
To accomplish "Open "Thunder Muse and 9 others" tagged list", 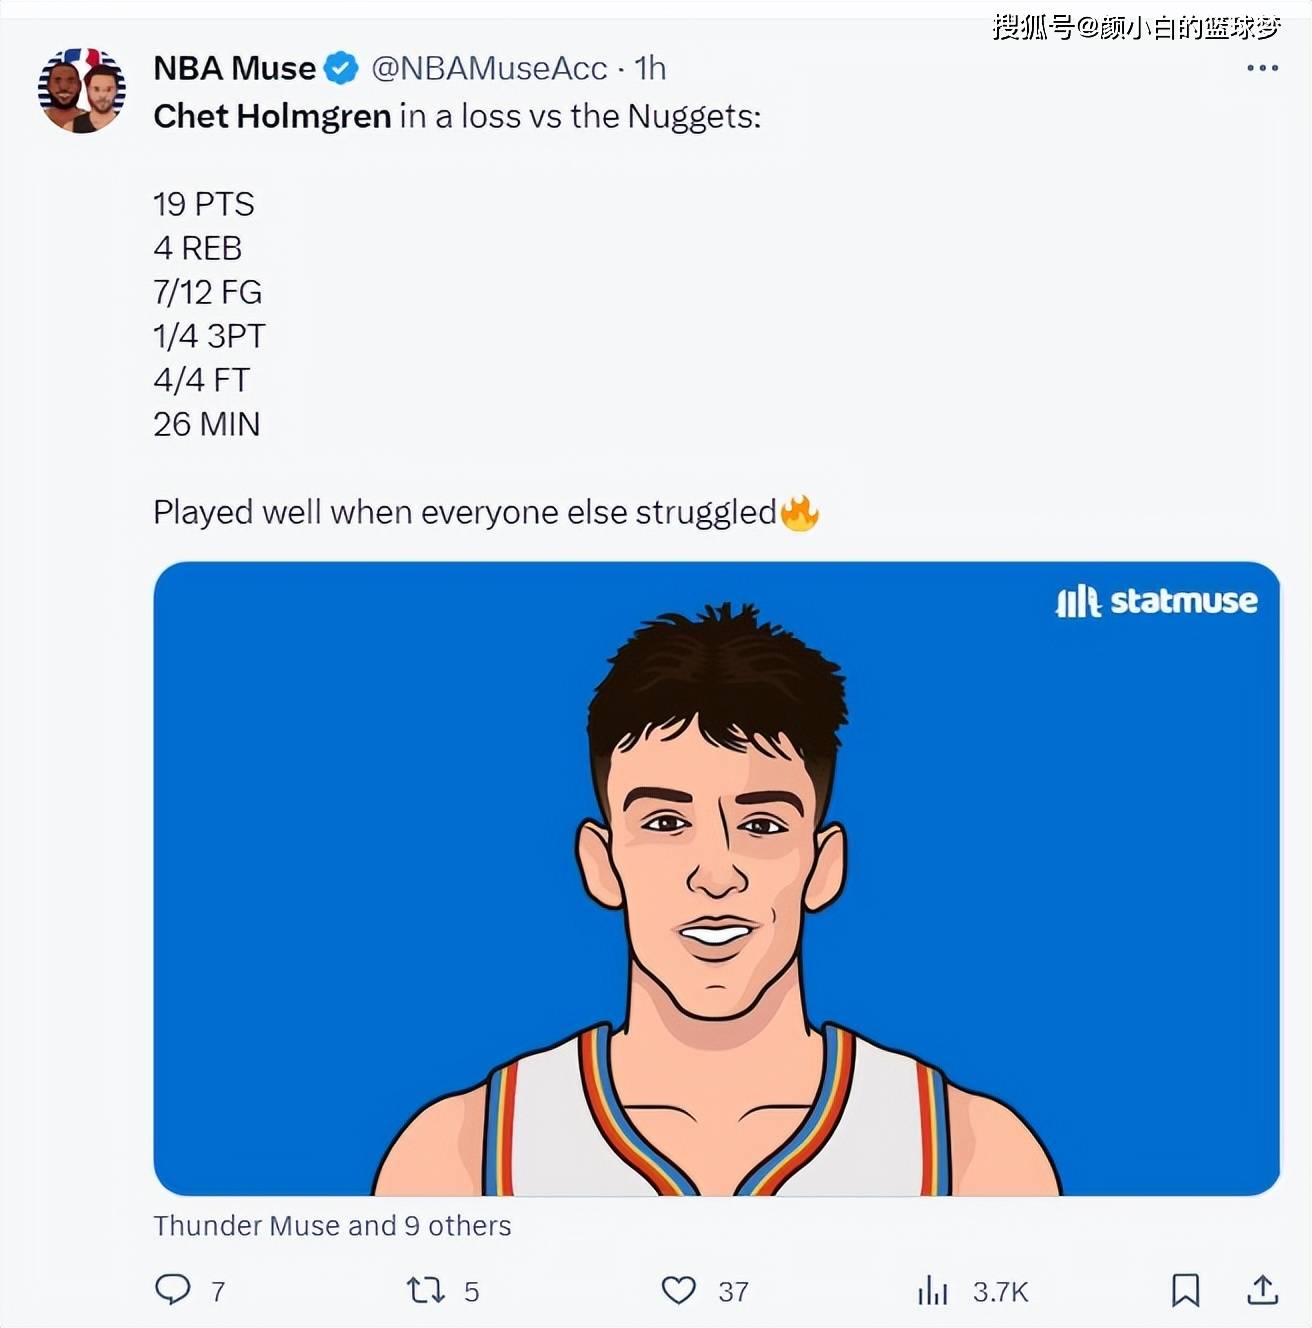I will tap(332, 1226).
